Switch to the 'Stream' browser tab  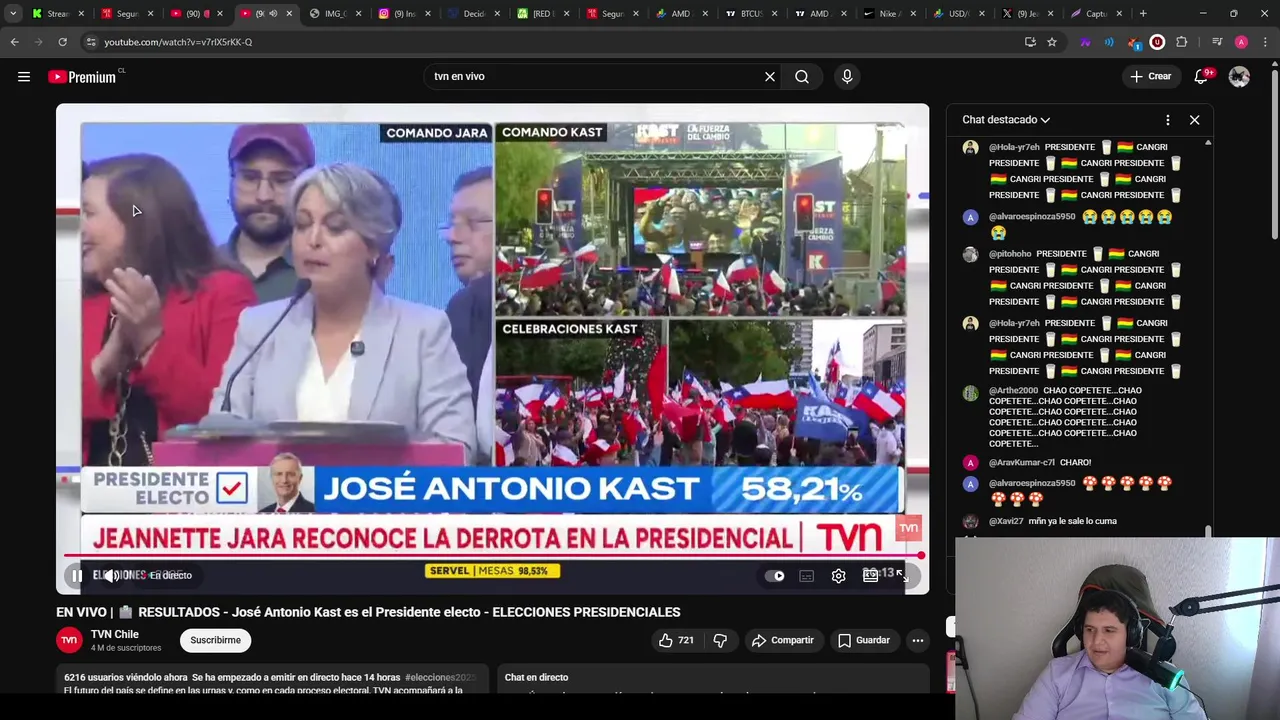(59, 14)
